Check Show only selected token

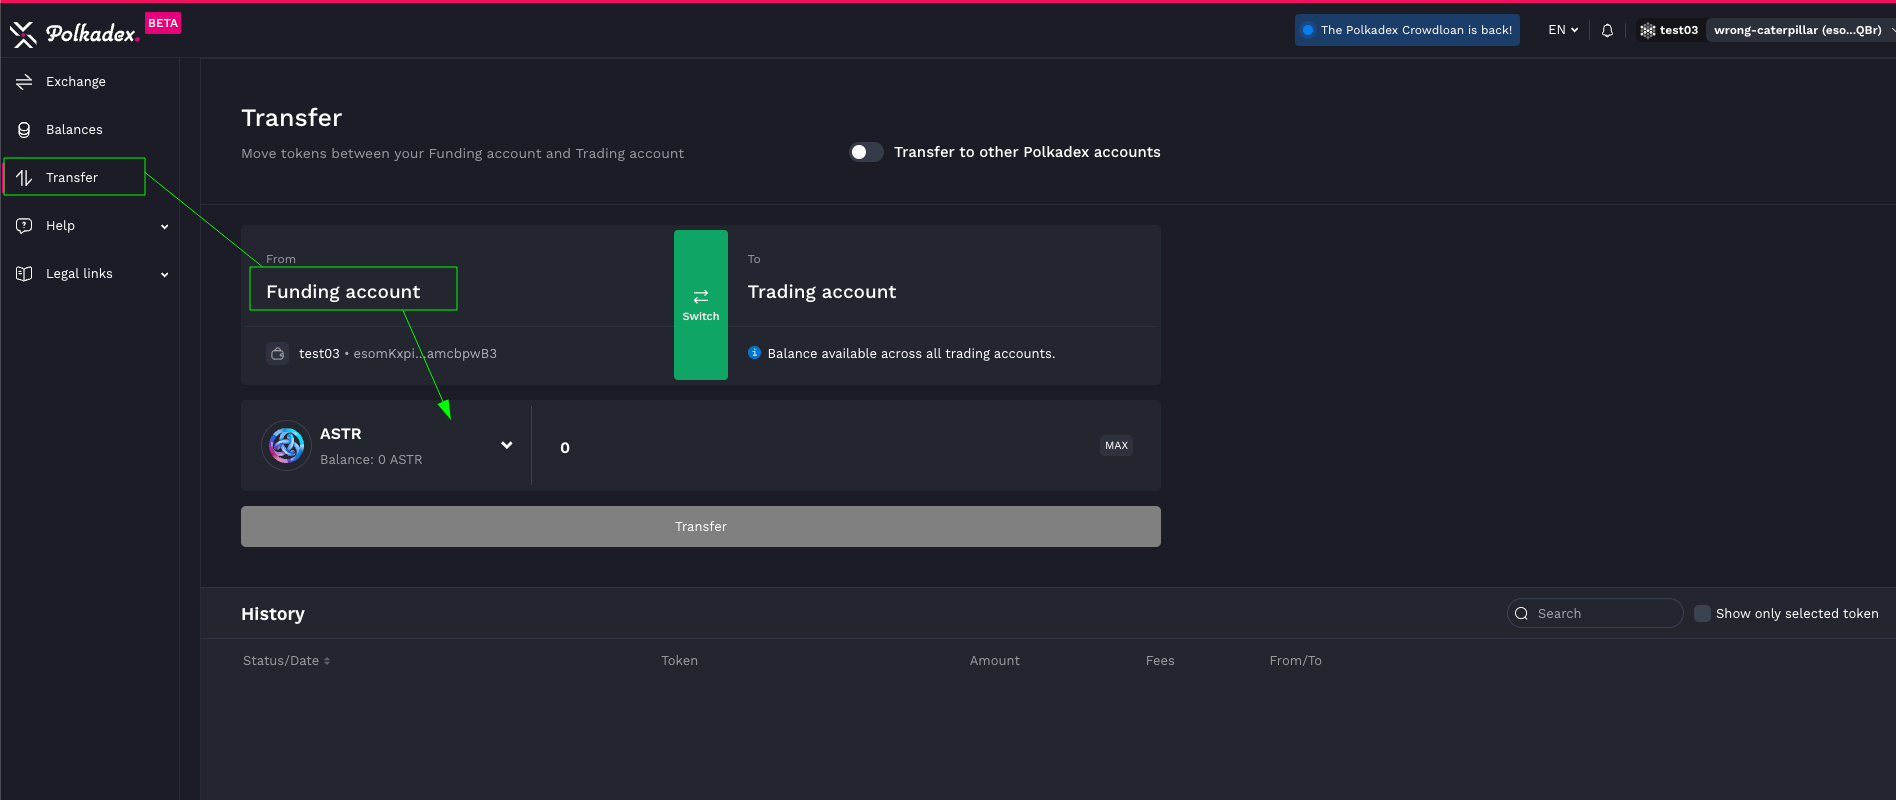click(1702, 614)
